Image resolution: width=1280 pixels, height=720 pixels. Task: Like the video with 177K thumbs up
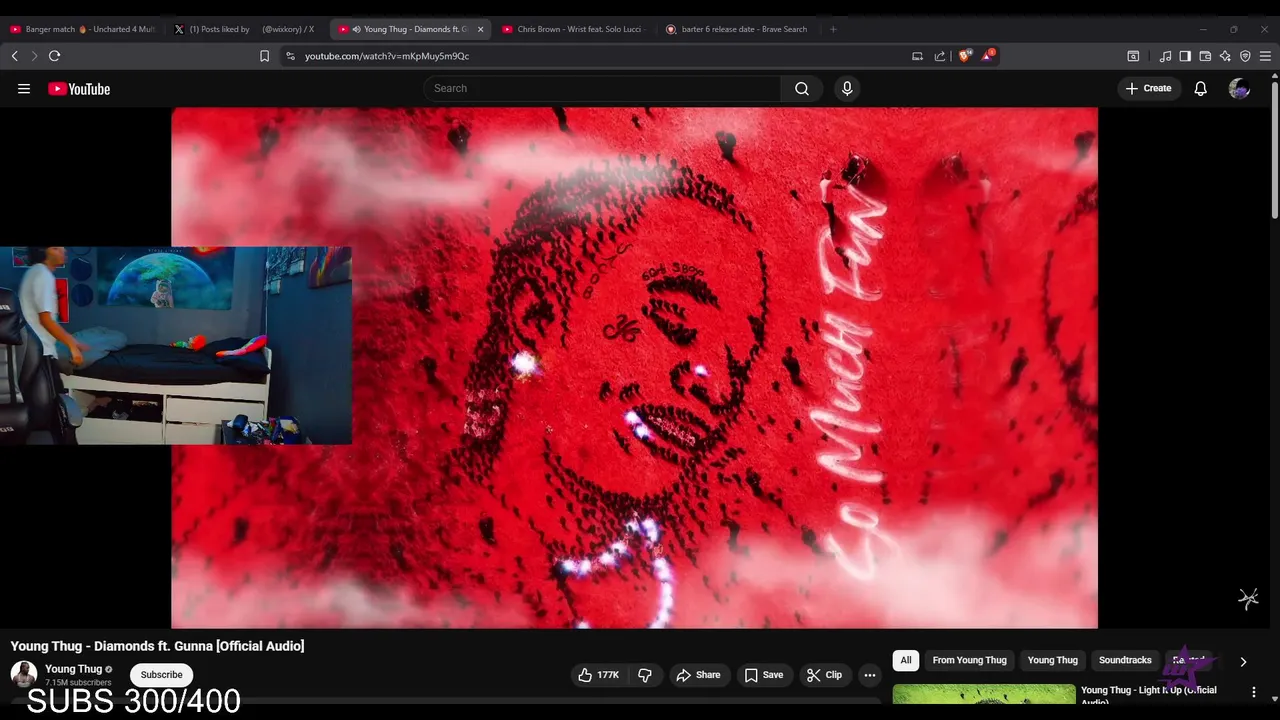598,675
